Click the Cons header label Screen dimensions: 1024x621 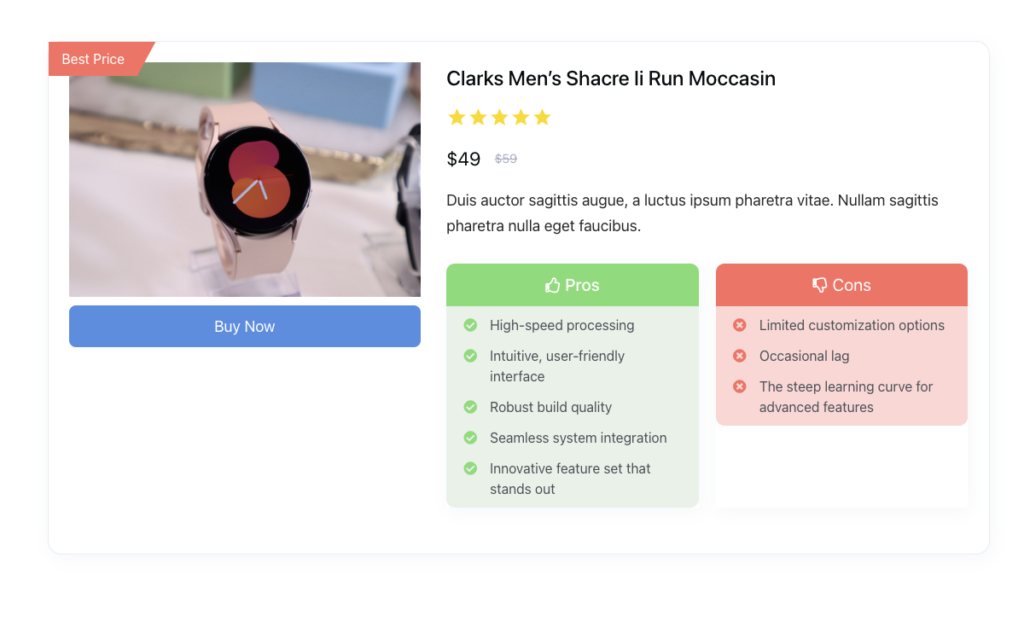coord(851,285)
